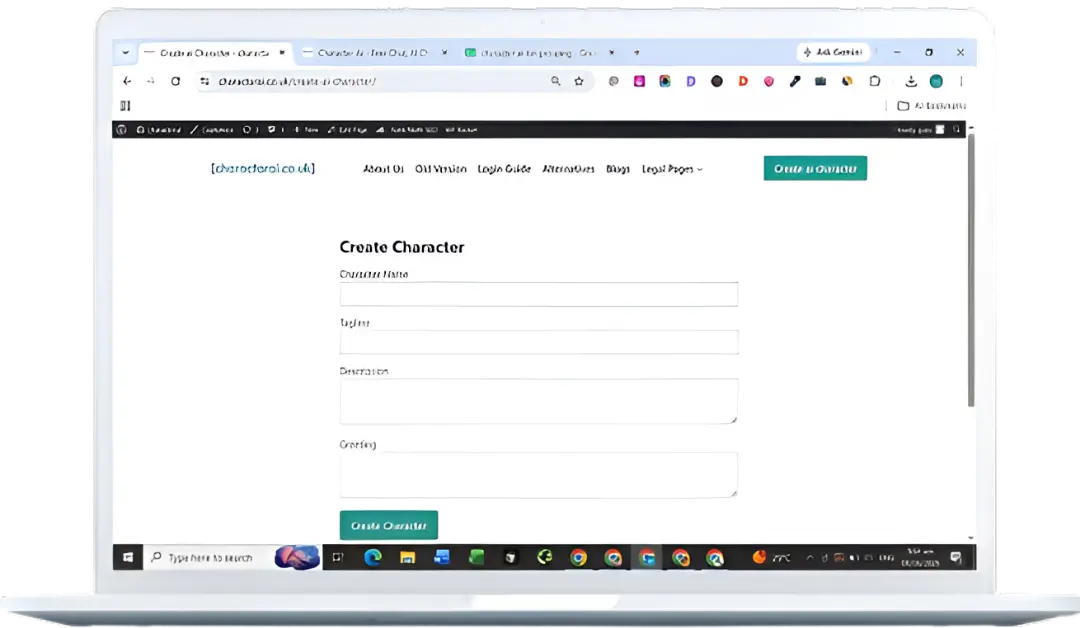Click the New link in the admin bar
1080x628 pixels.
[307, 129]
